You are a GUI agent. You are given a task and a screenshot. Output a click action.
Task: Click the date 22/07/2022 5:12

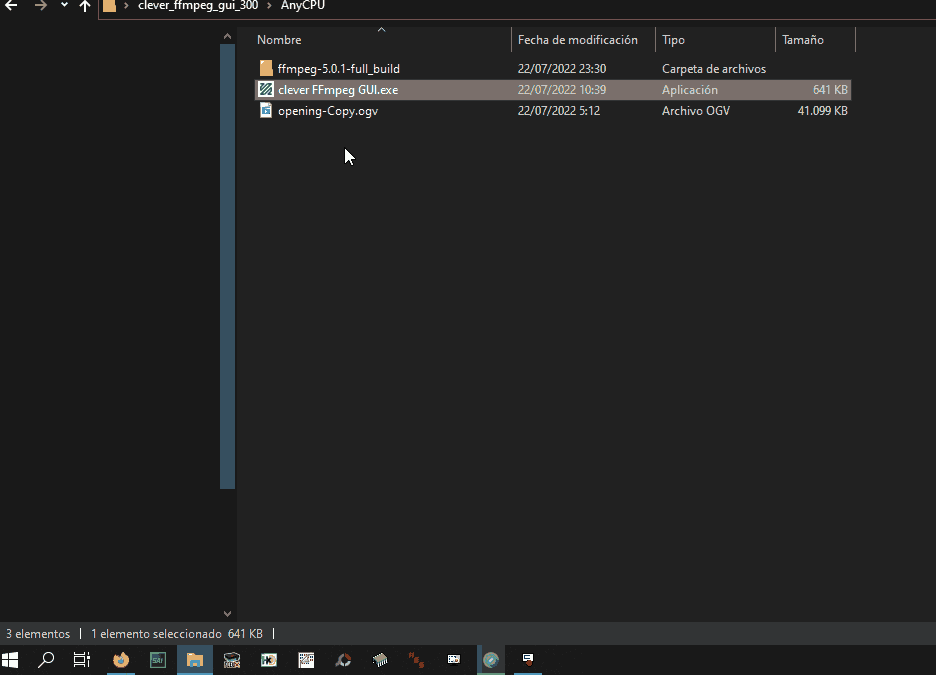point(559,110)
